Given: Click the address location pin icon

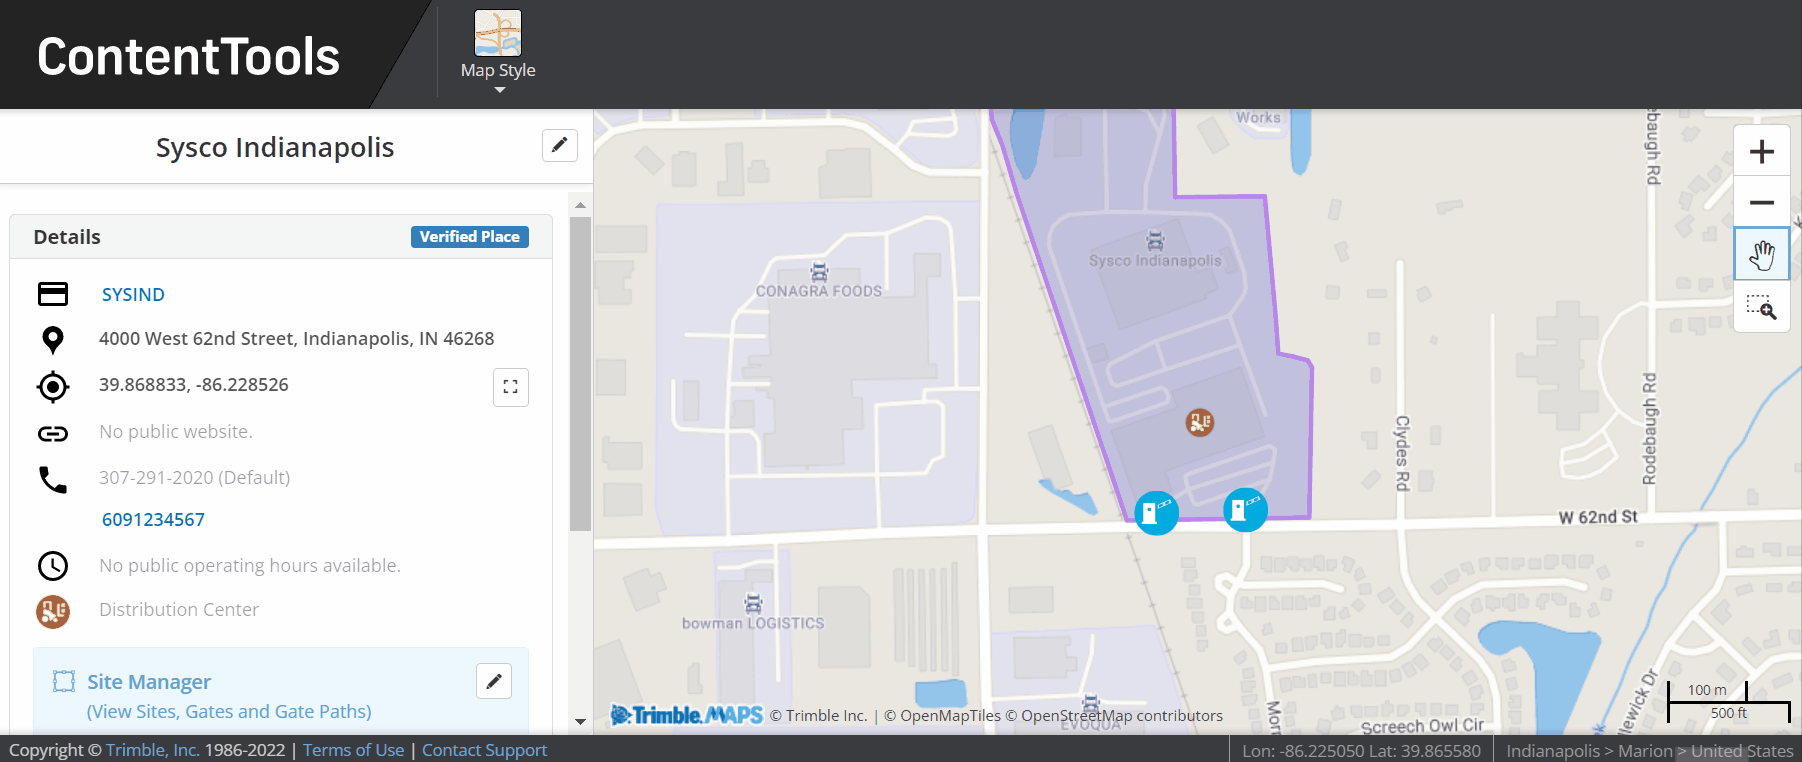Looking at the screenshot, I should click(53, 340).
